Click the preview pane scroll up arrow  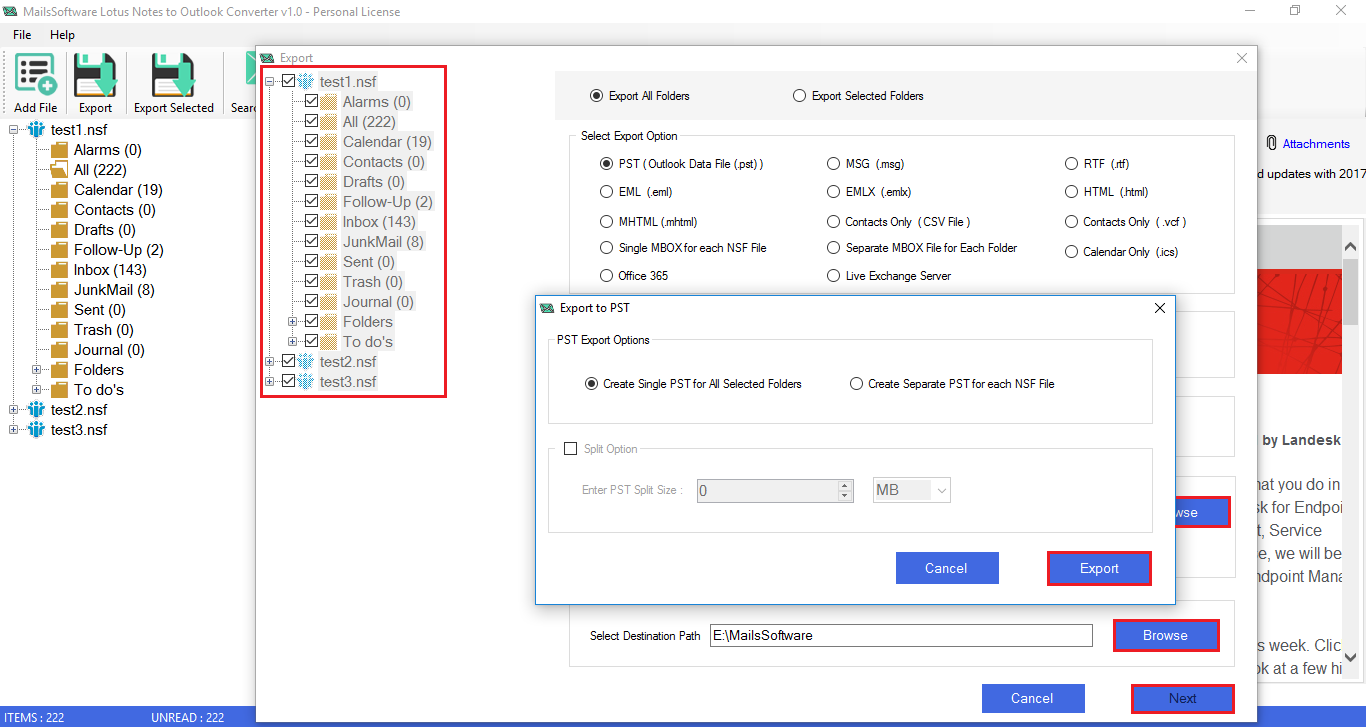coord(1350,246)
